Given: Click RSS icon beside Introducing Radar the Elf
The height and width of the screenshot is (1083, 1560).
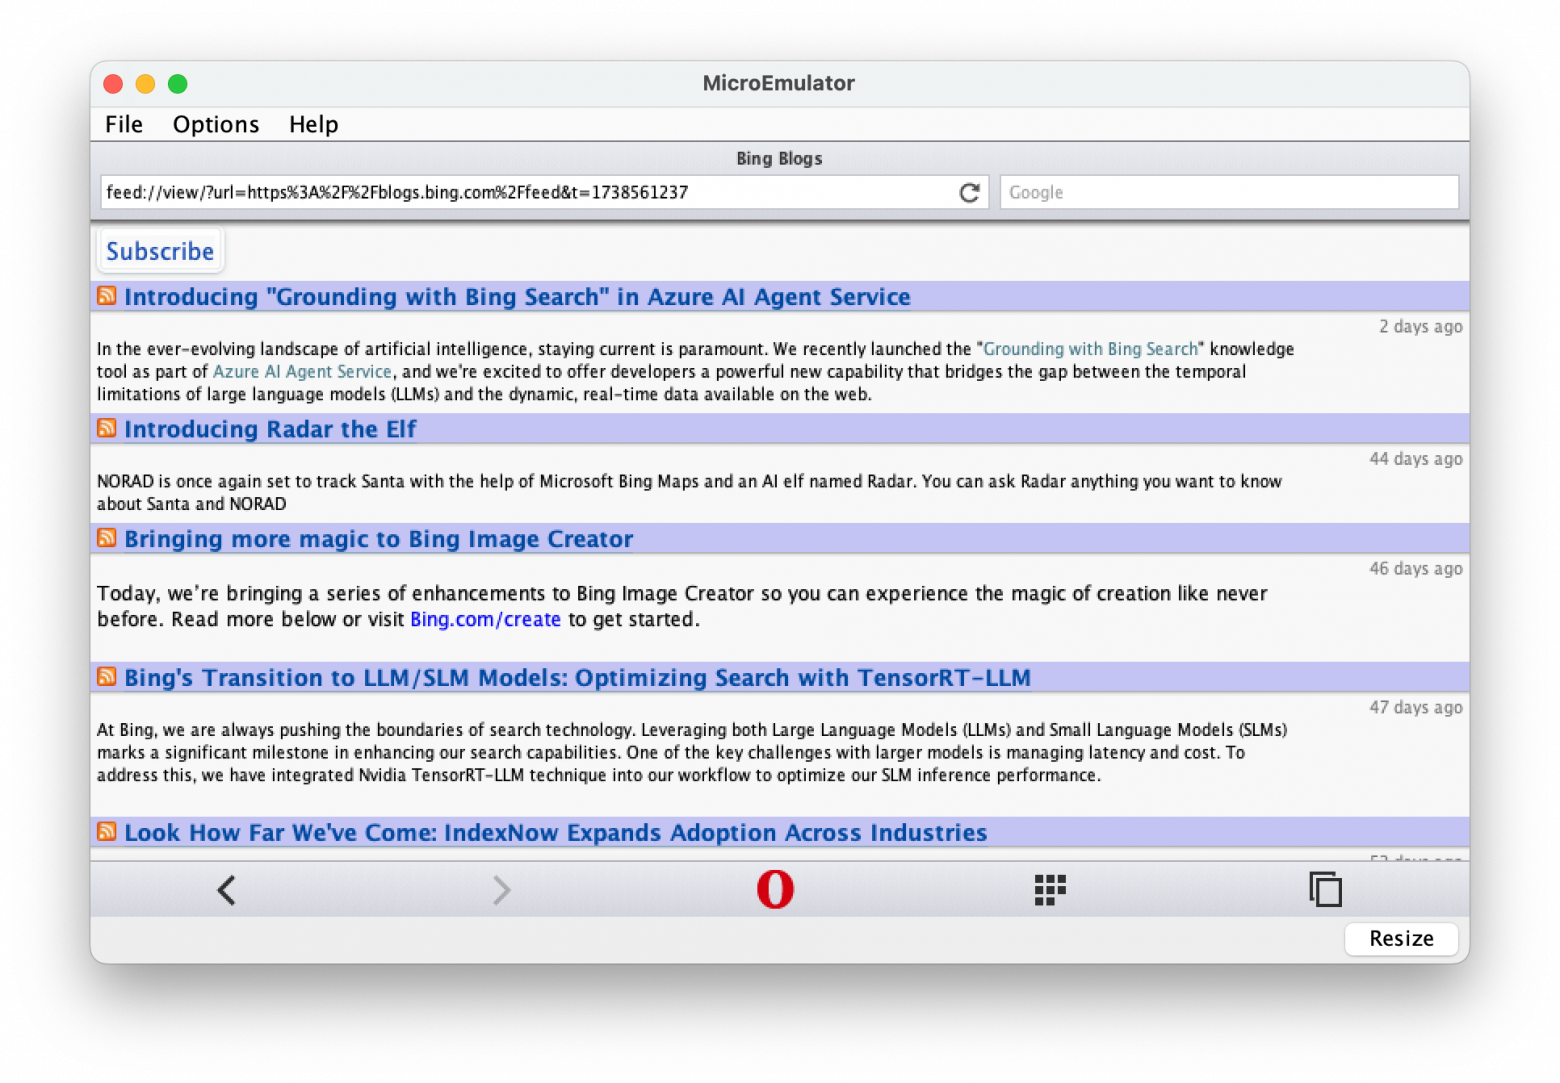Looking at the screenshot, I should point(107,428).
